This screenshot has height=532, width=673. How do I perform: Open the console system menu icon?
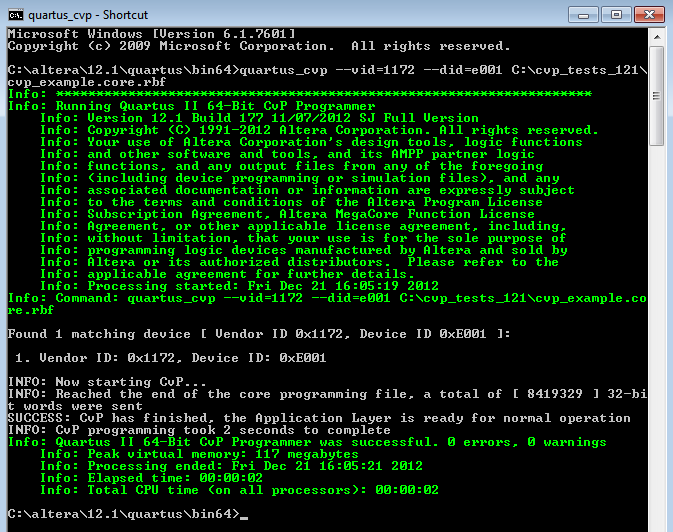click(x=16, y=15)
